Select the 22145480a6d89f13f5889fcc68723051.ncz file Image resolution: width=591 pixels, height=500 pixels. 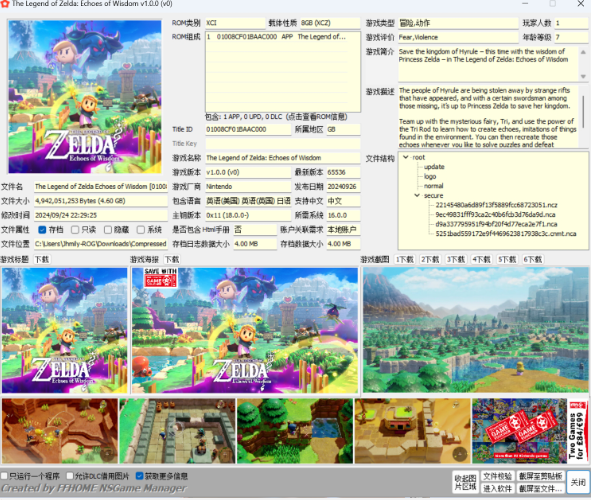[x=496, y=205]
